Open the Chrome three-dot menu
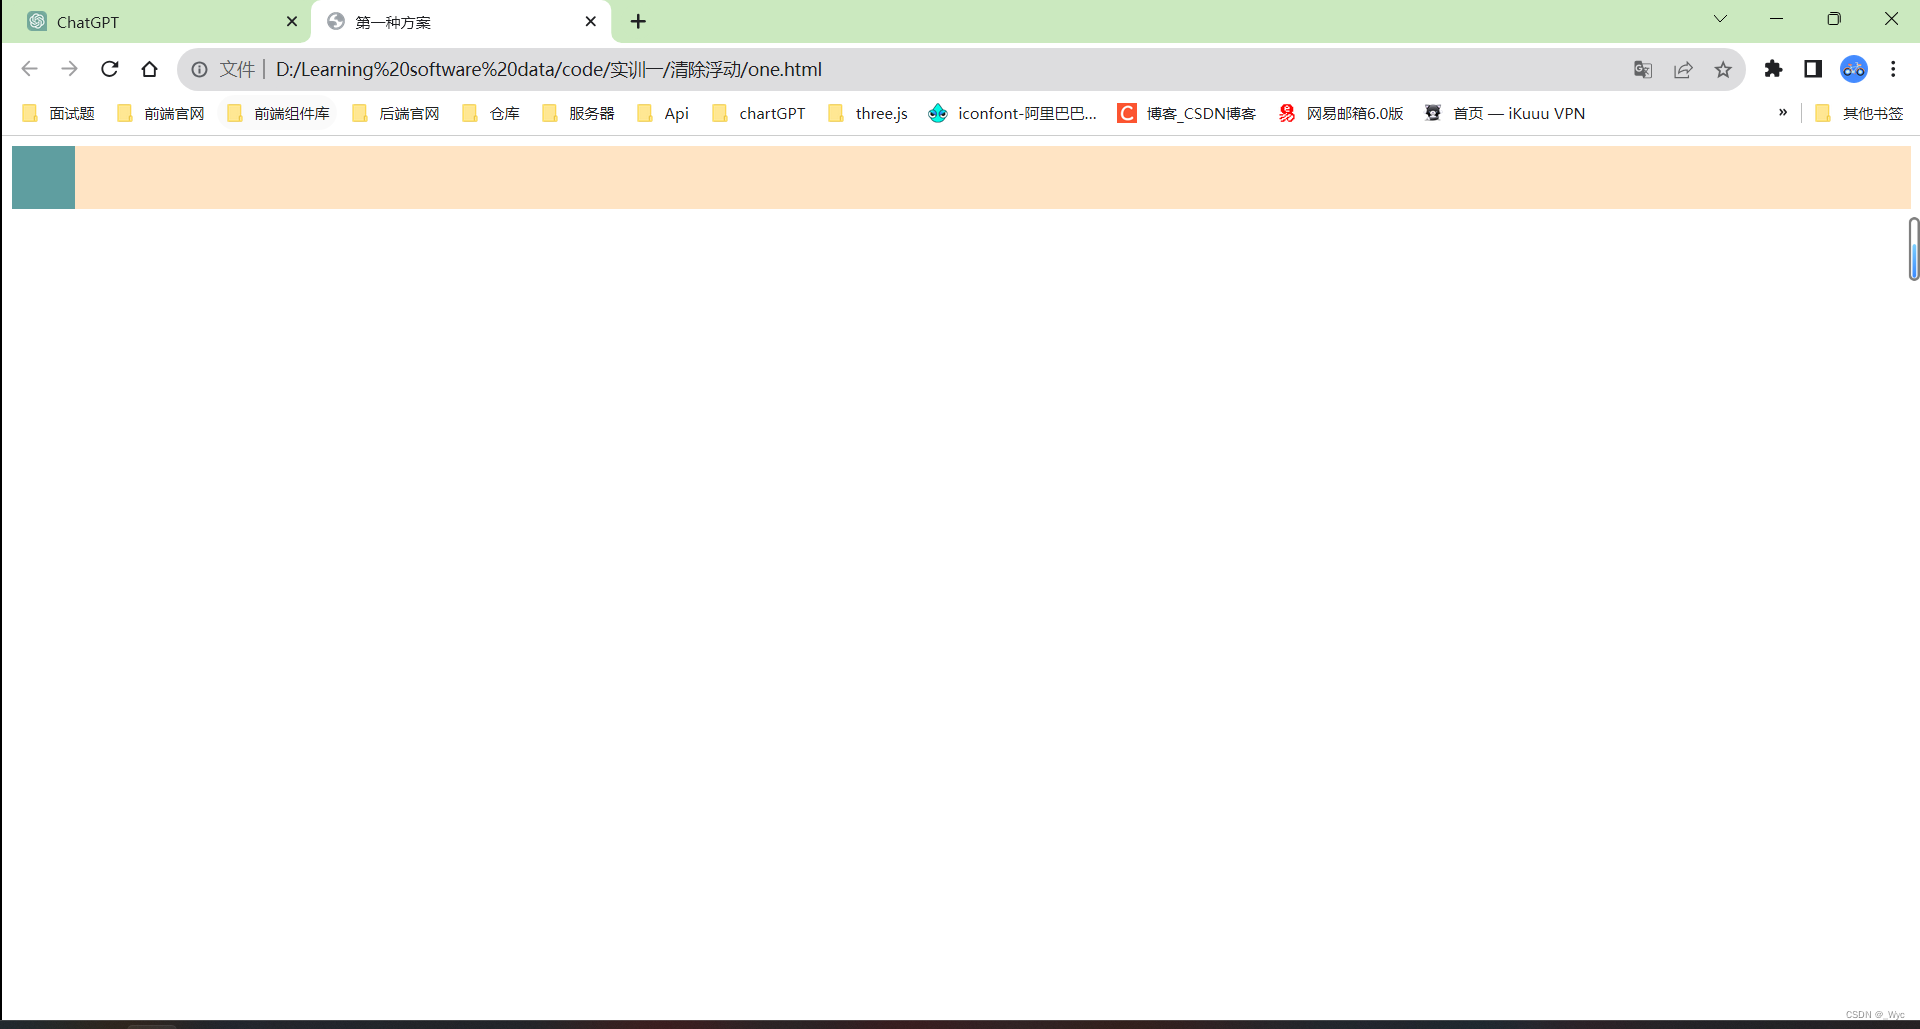This screenshot has height=1029, width=1920. [x=1893, y=69]
